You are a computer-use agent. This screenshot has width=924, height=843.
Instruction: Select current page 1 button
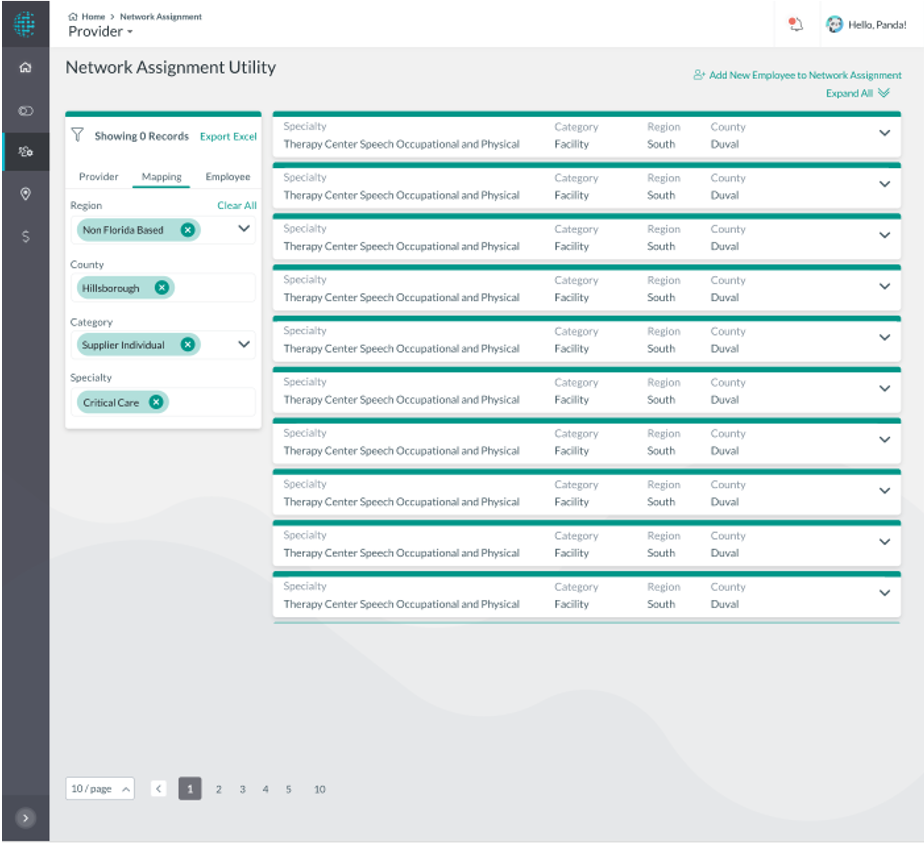(190, 789)
